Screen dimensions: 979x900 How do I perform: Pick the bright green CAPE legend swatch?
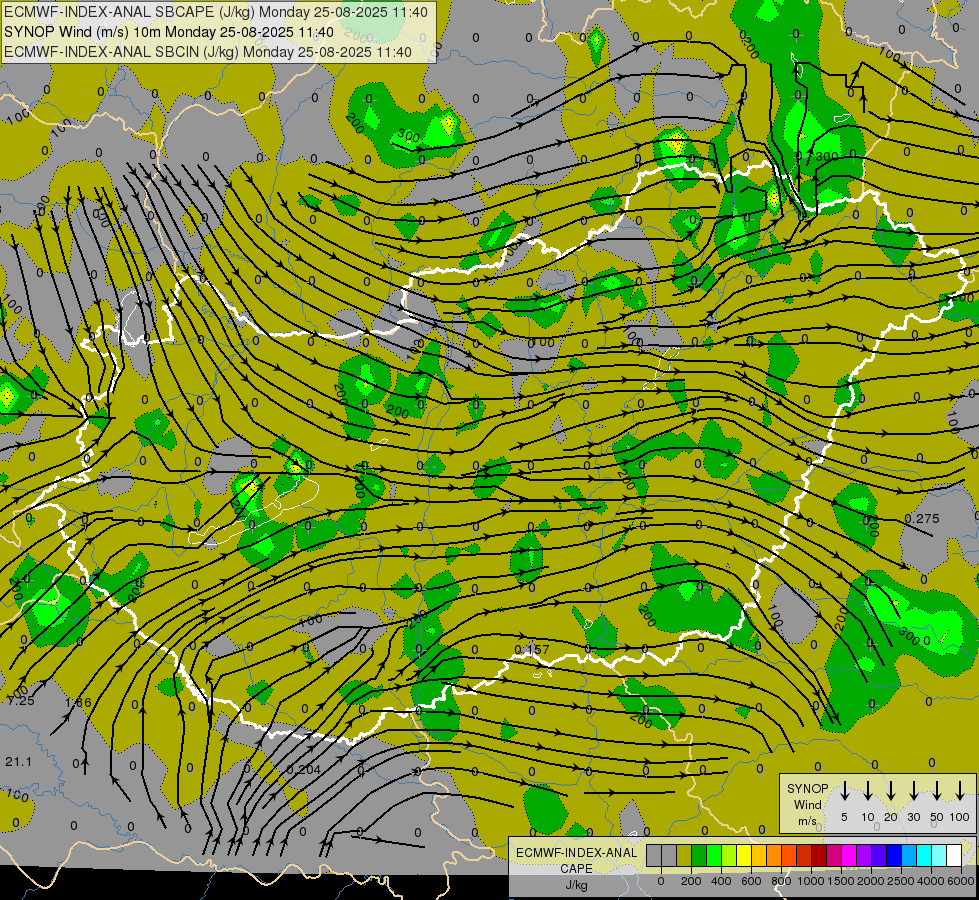(714, 855)
